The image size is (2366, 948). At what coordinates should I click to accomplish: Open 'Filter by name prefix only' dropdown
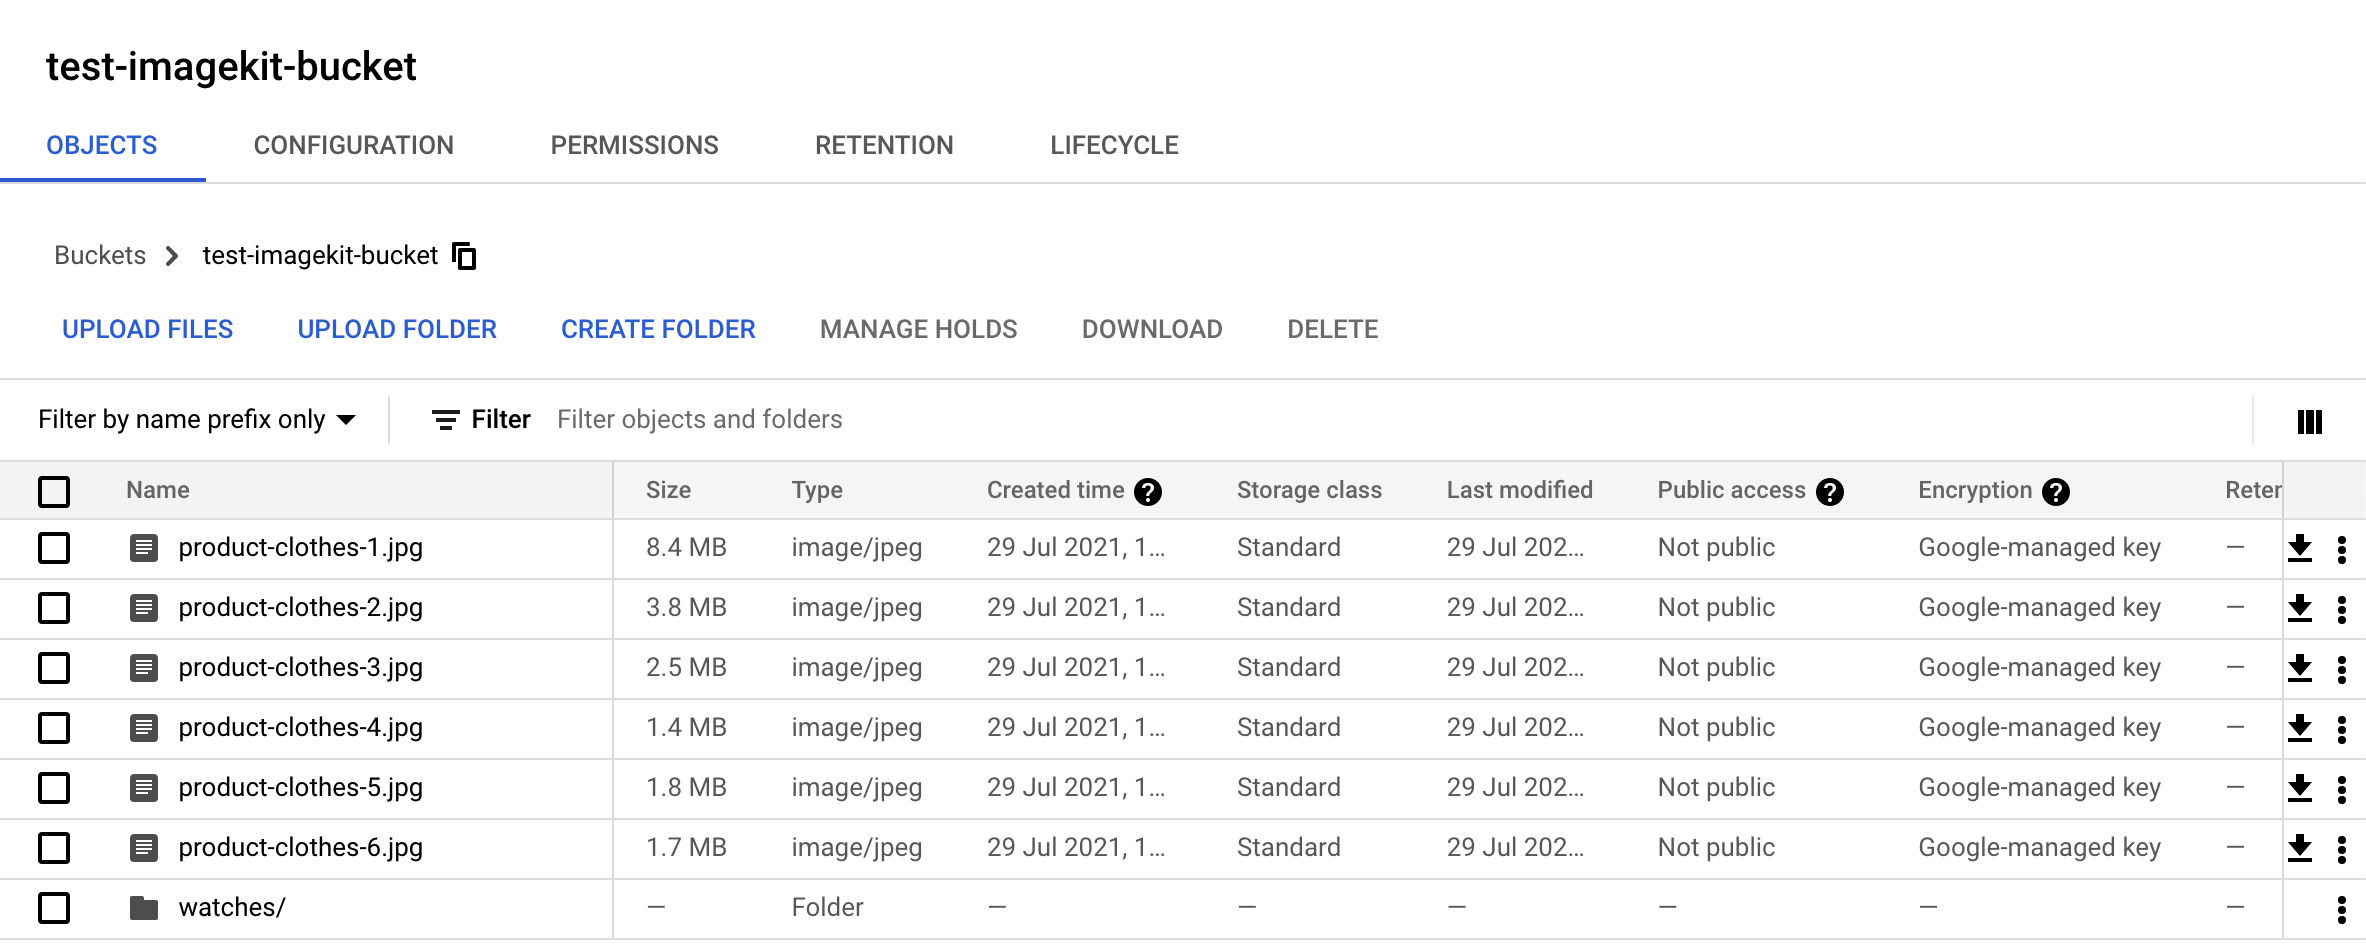[197, 420]
